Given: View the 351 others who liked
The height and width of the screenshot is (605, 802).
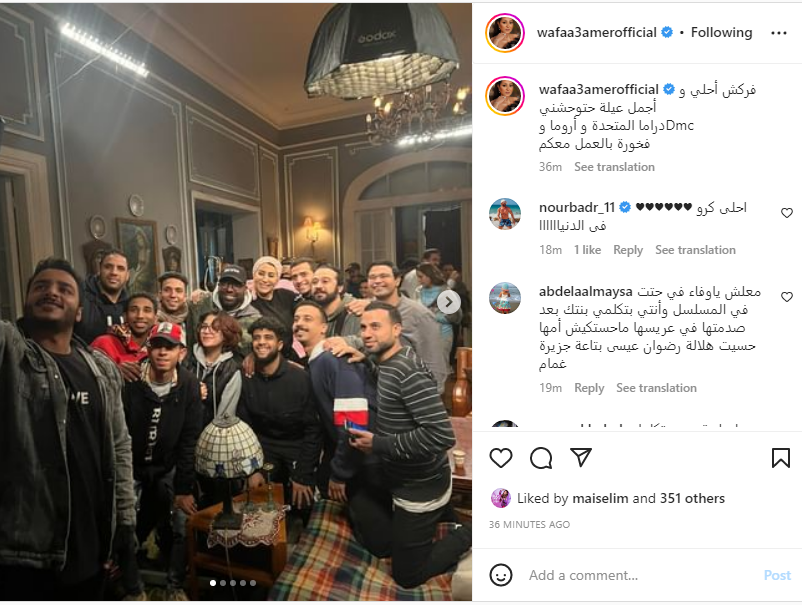Looking at the screenshot, I should 692,499.
